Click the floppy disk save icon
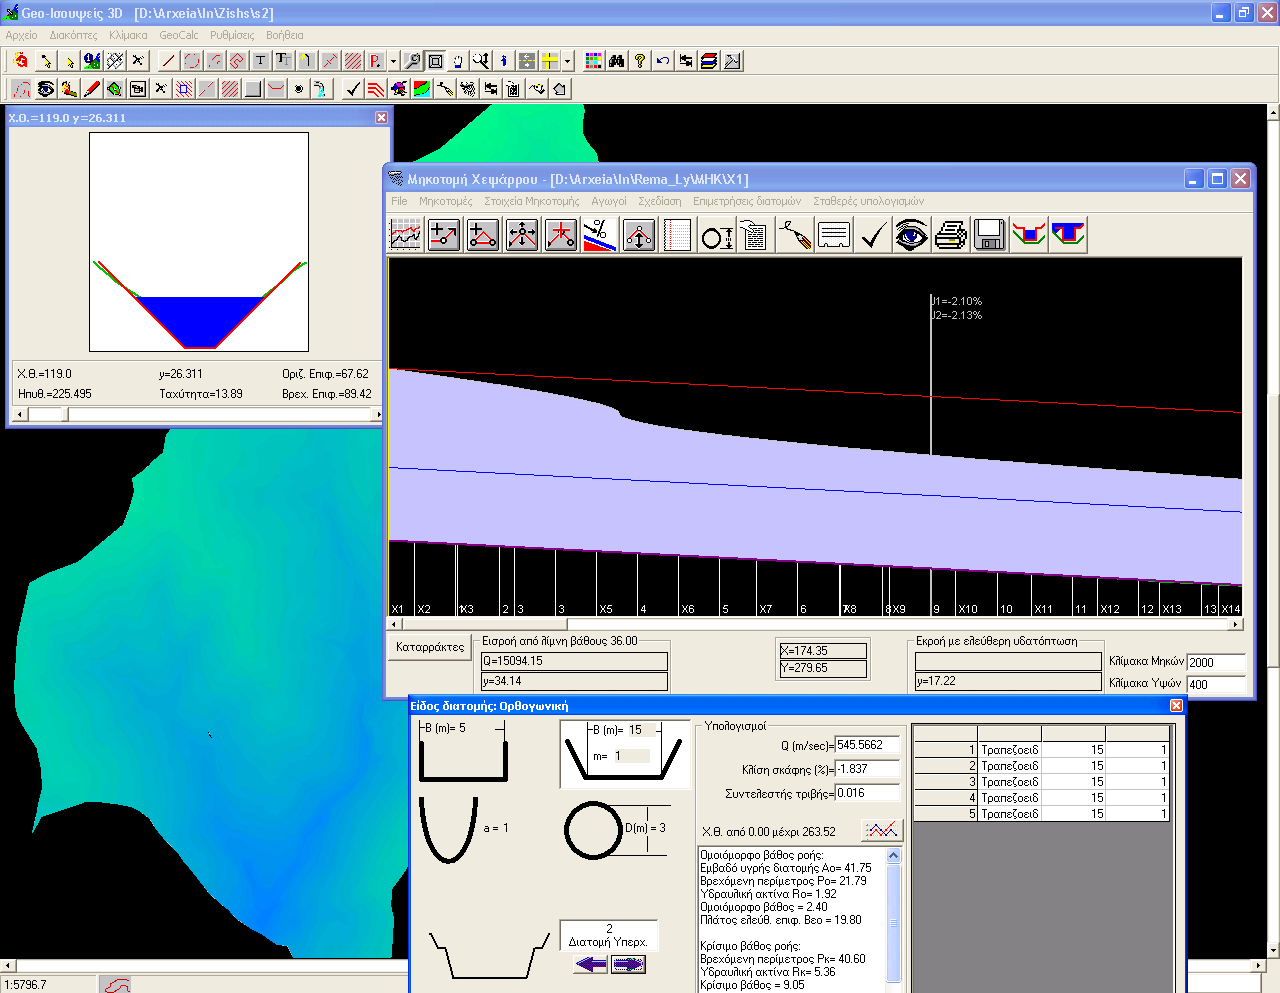This screenshot has width=1280, height=993. coord(989,236)
